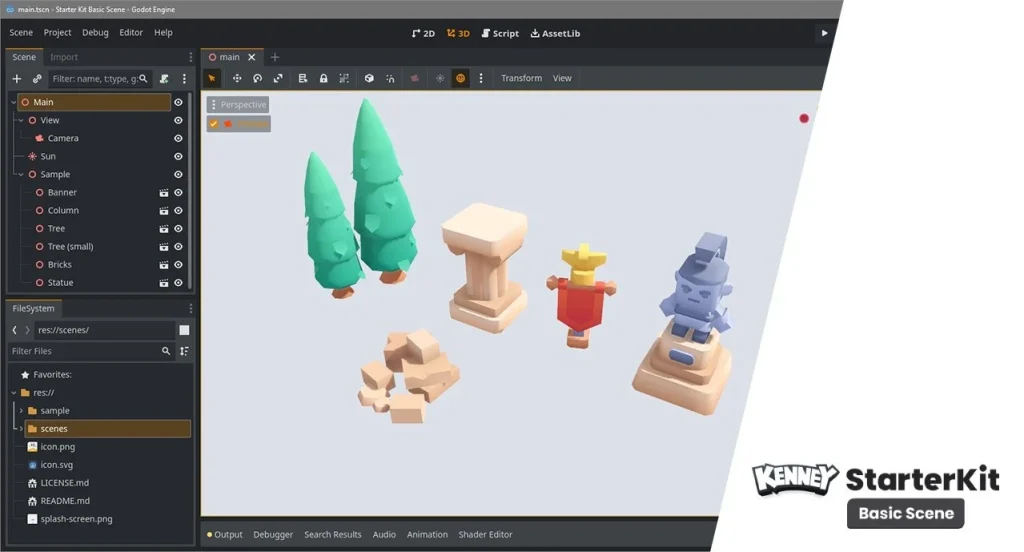Toggle the preview environment globe icon
1024x552 pixels.
pos(460,78)
